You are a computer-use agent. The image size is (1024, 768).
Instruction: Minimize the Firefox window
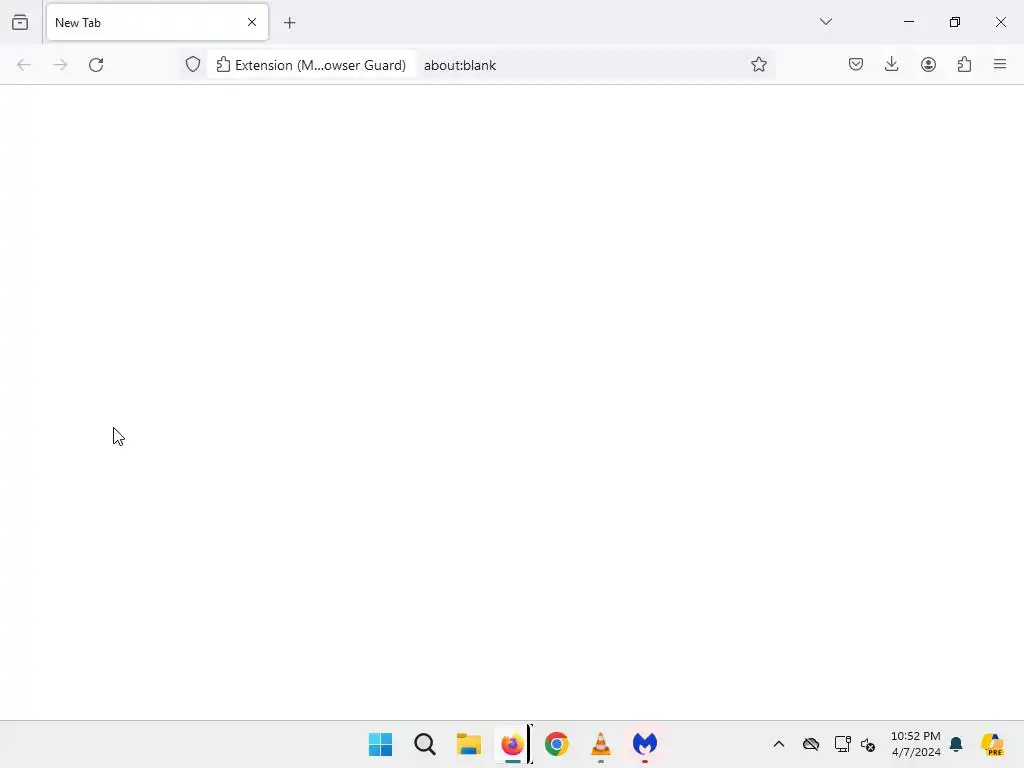pos(909,22)
